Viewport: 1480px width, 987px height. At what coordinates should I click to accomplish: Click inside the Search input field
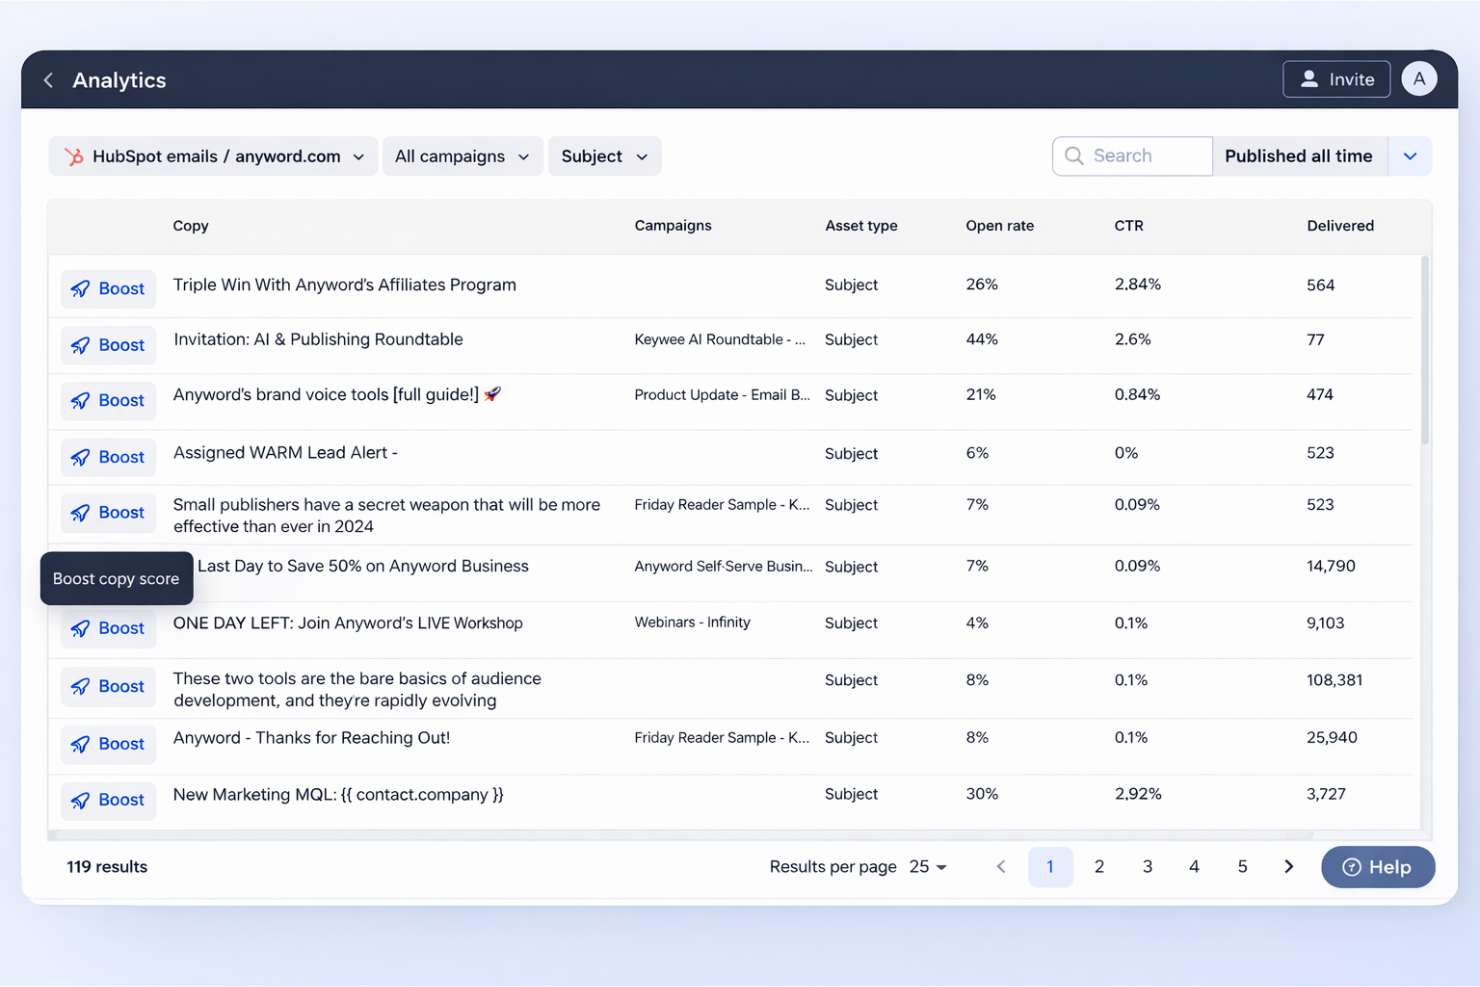(x=1140, y=156)
